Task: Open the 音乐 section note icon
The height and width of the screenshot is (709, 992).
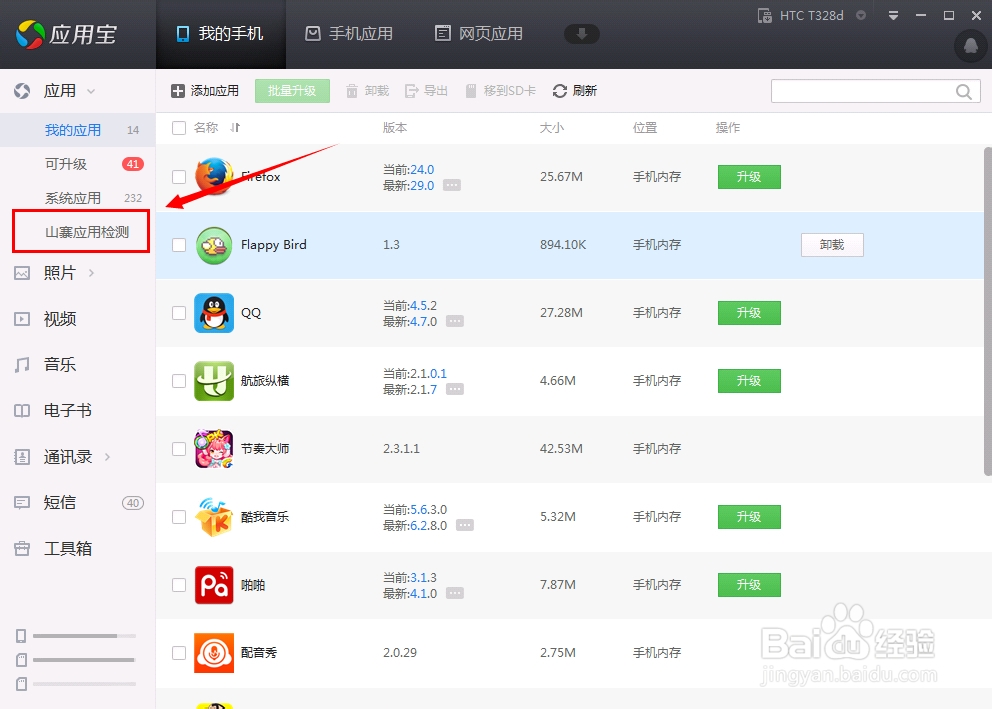Action: [22, 365]
